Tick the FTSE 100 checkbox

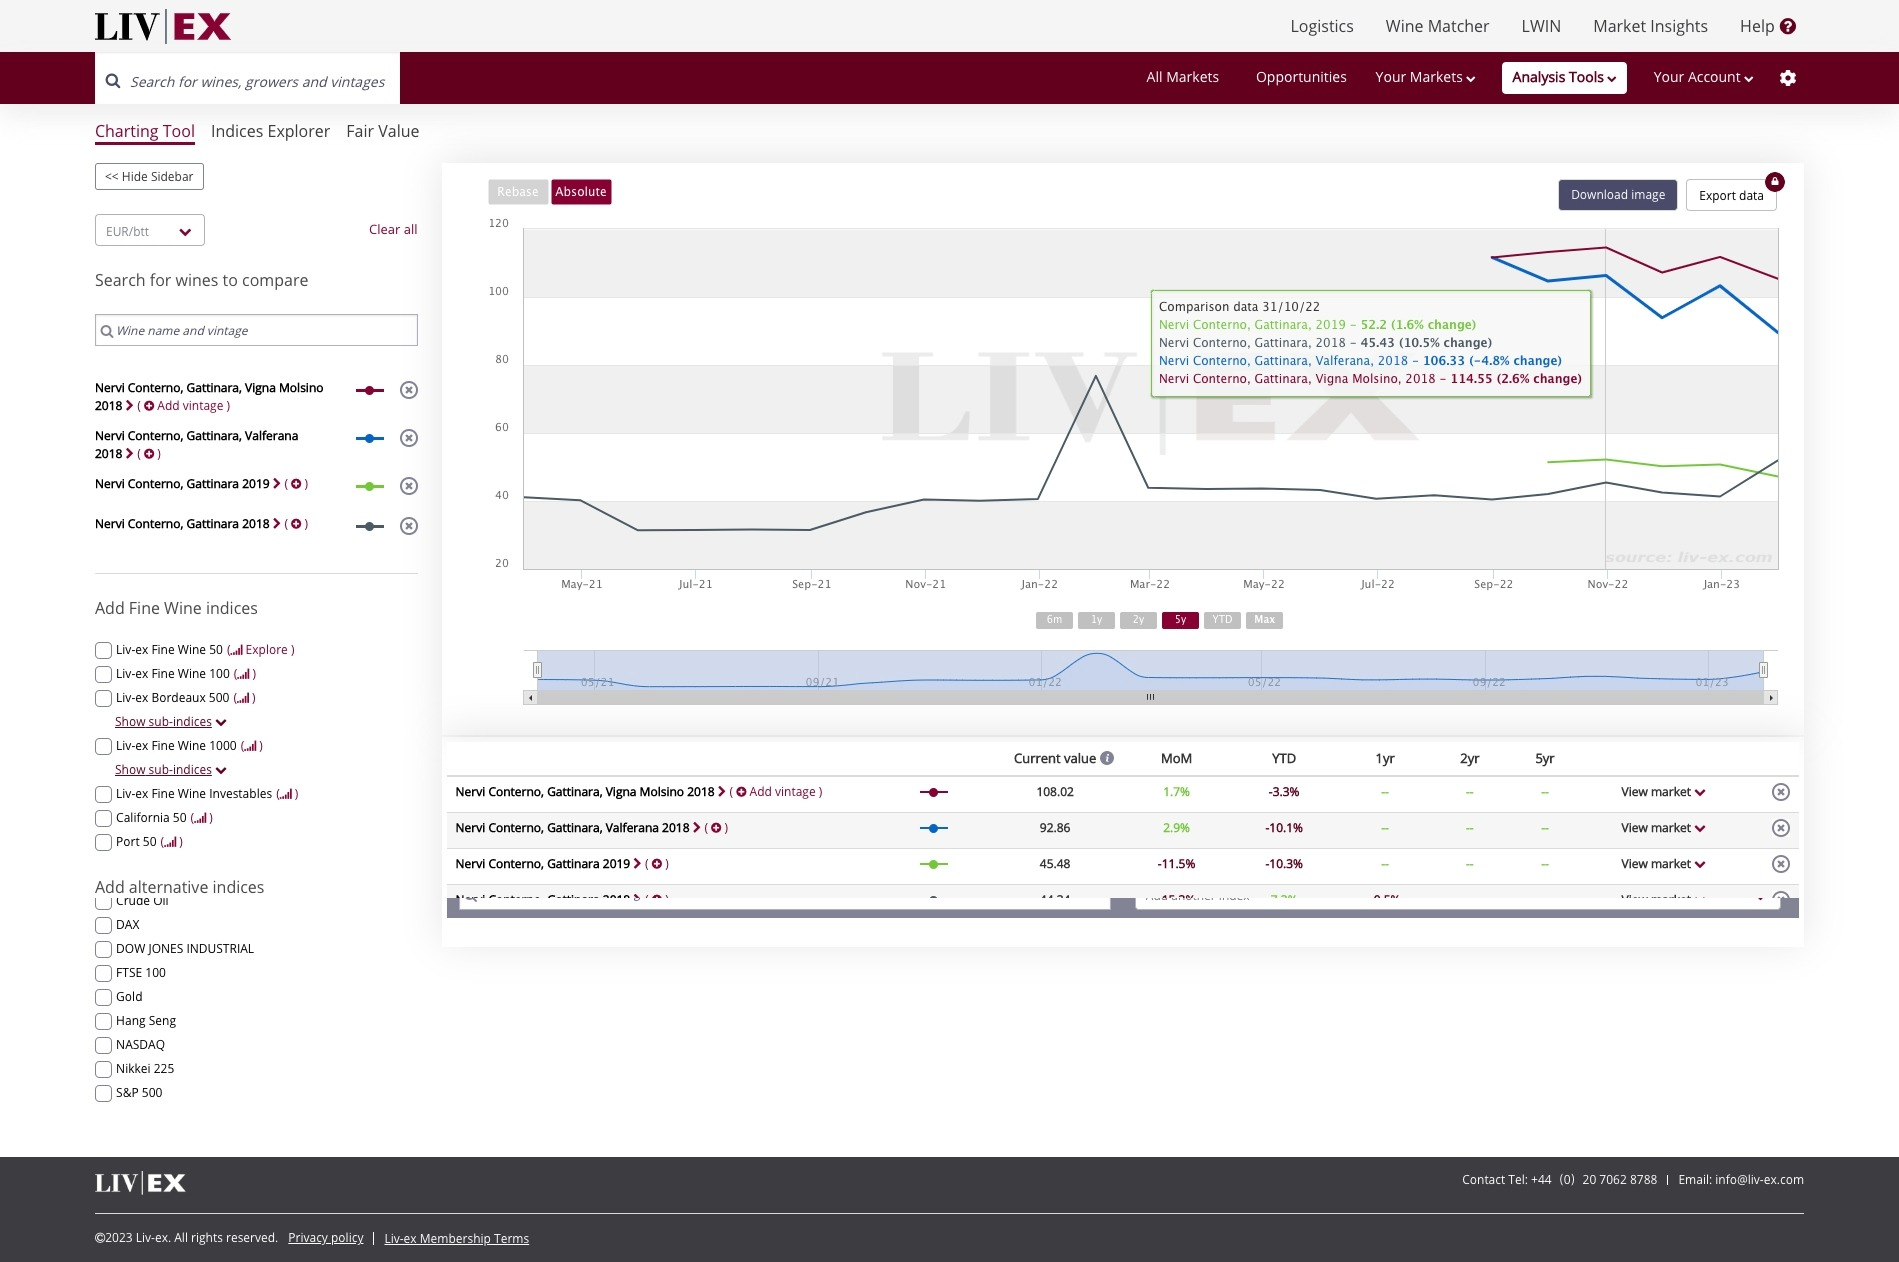[103, 973]
